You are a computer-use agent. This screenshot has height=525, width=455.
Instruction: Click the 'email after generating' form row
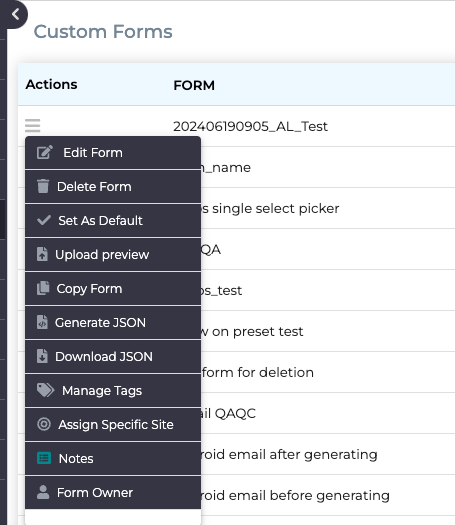[328, 454]
